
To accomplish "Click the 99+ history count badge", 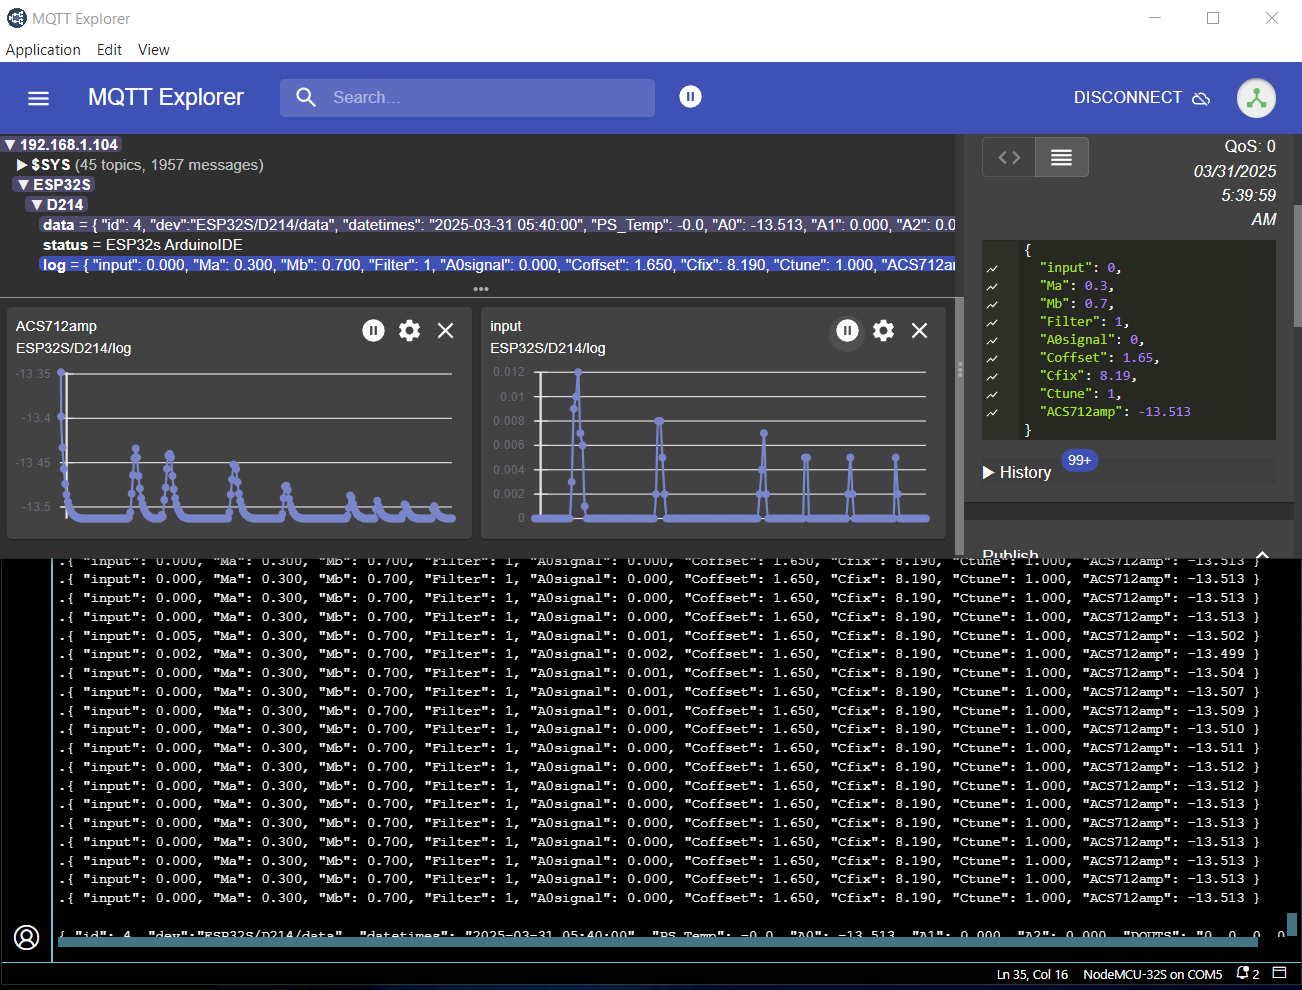I will [1079, 460].
